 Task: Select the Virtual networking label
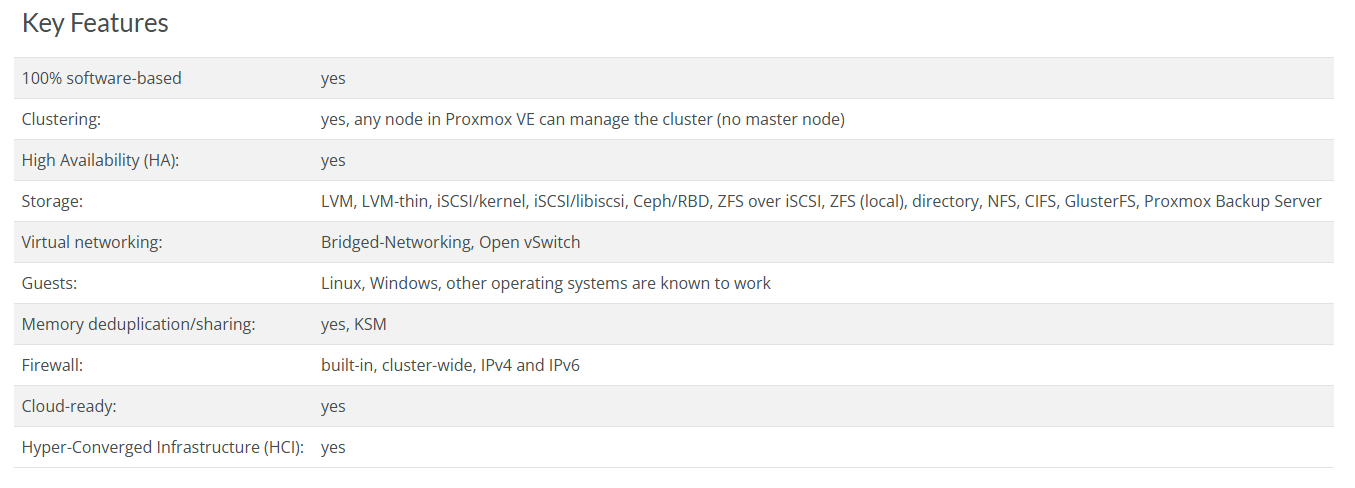(x=92, y=242)
